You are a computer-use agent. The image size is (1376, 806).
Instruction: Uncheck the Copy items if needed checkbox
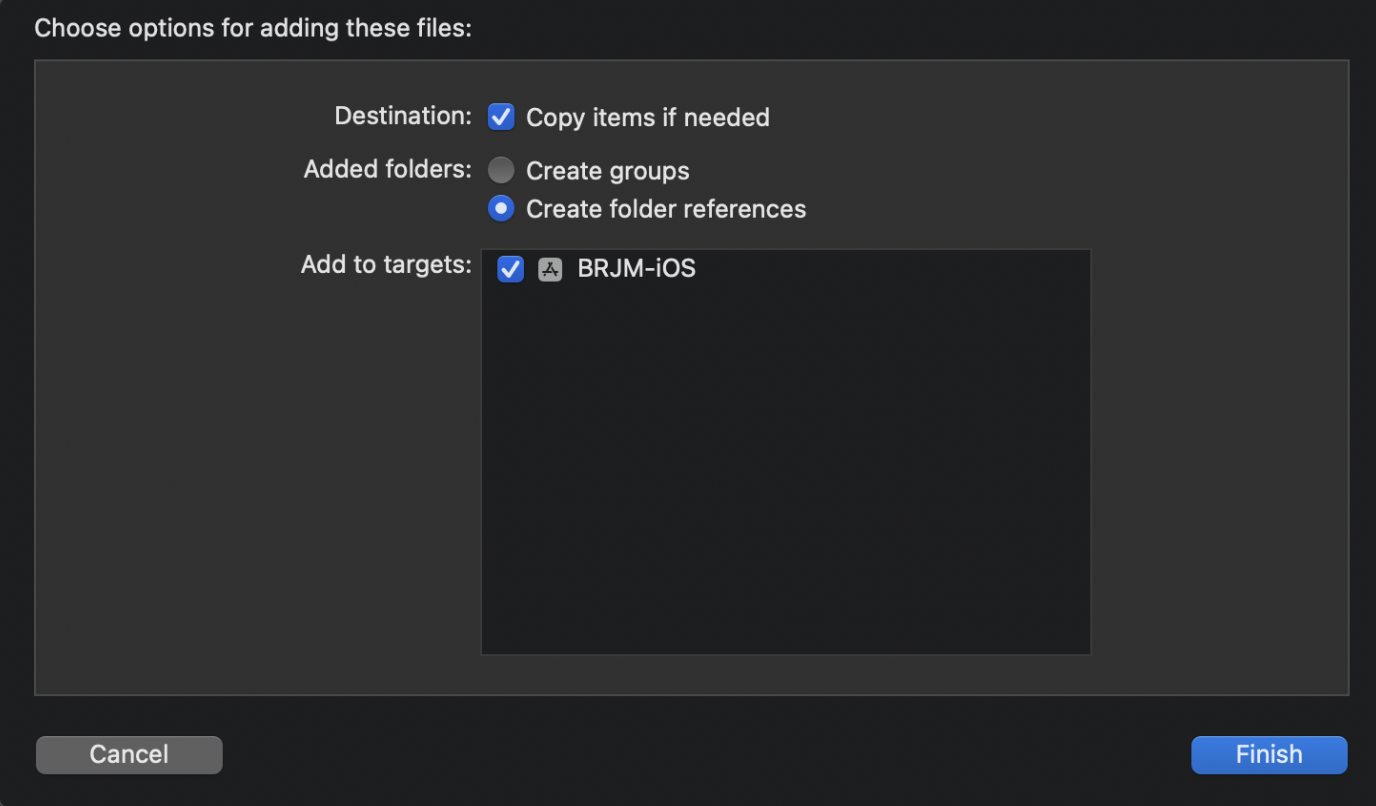(501, 117)
